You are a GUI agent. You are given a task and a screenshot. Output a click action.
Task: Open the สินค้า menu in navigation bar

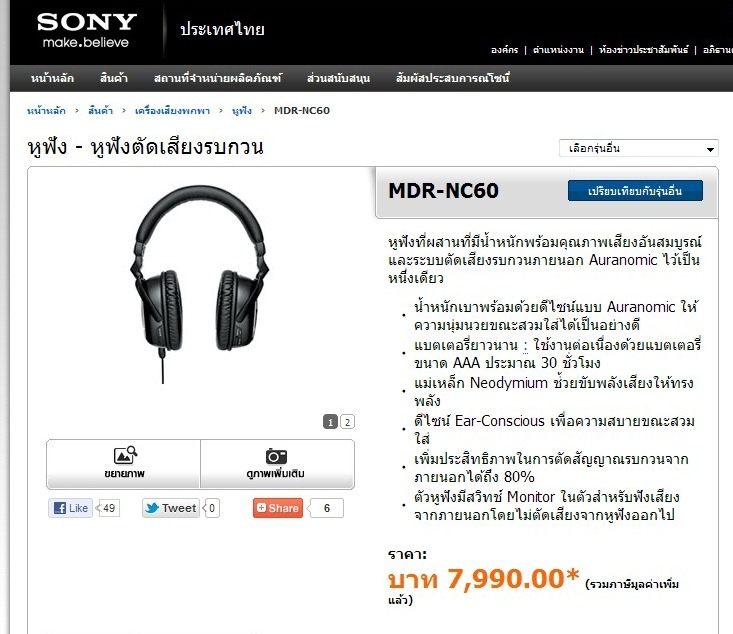[x=114, y=78]
